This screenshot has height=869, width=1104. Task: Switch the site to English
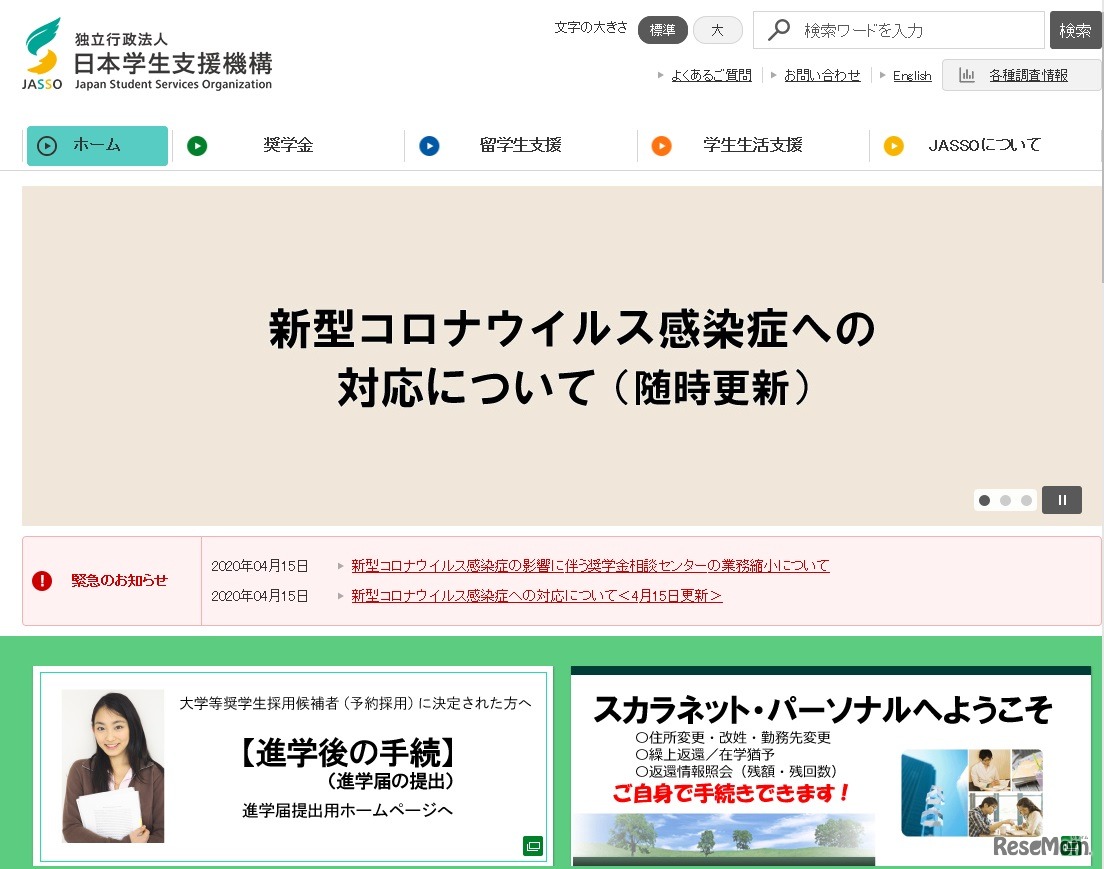pos(911,75)
